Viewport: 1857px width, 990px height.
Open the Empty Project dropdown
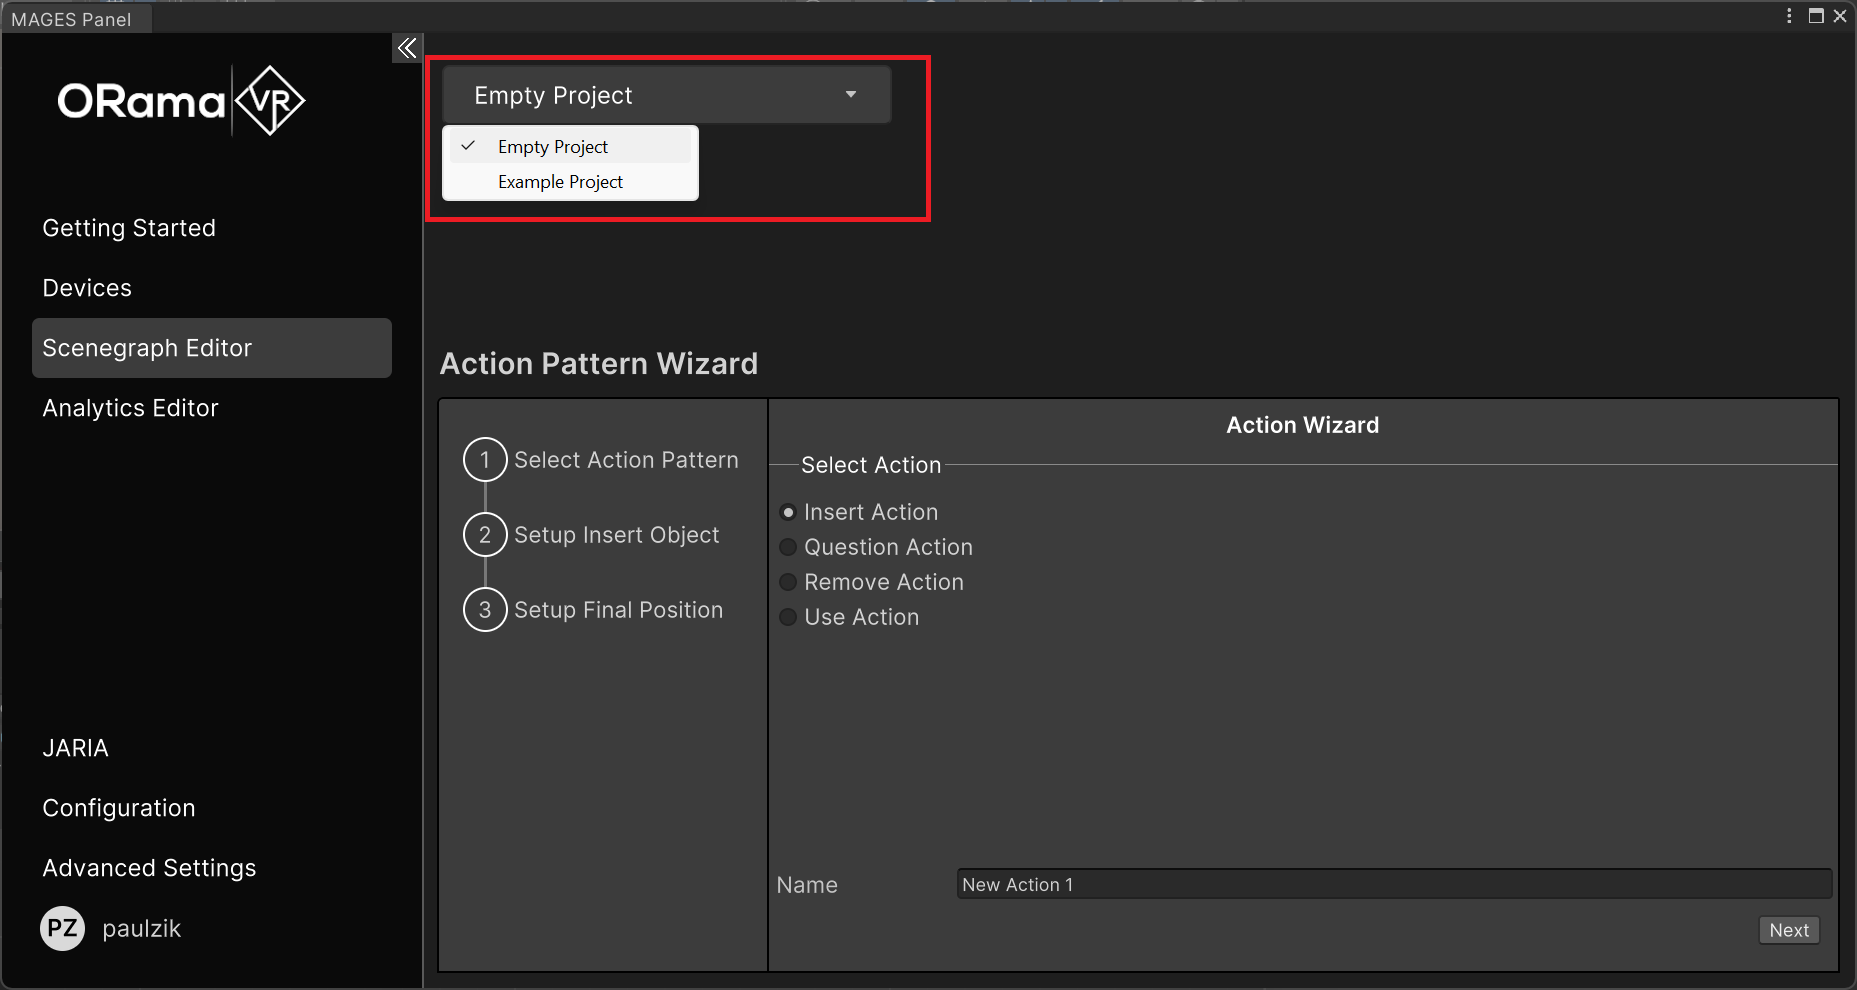point(666,95)
